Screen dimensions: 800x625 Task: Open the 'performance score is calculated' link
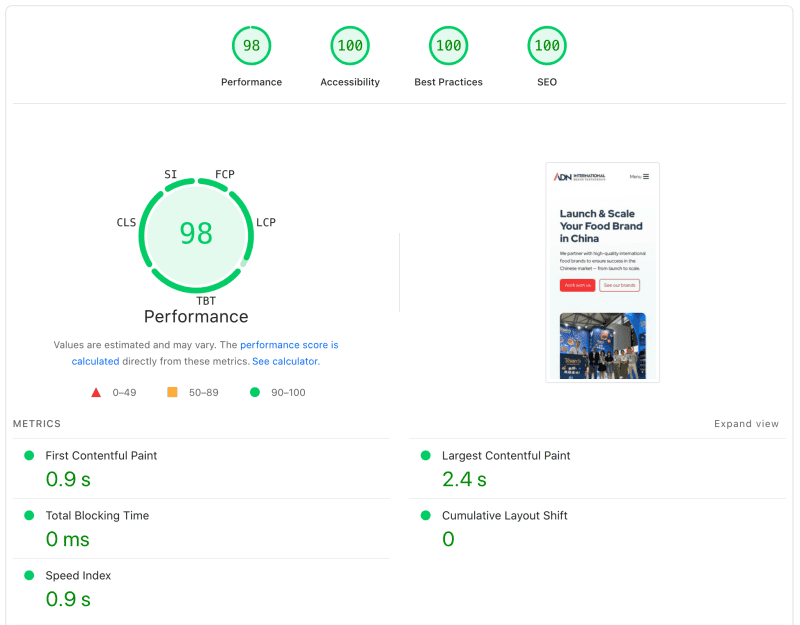[288, 345]
